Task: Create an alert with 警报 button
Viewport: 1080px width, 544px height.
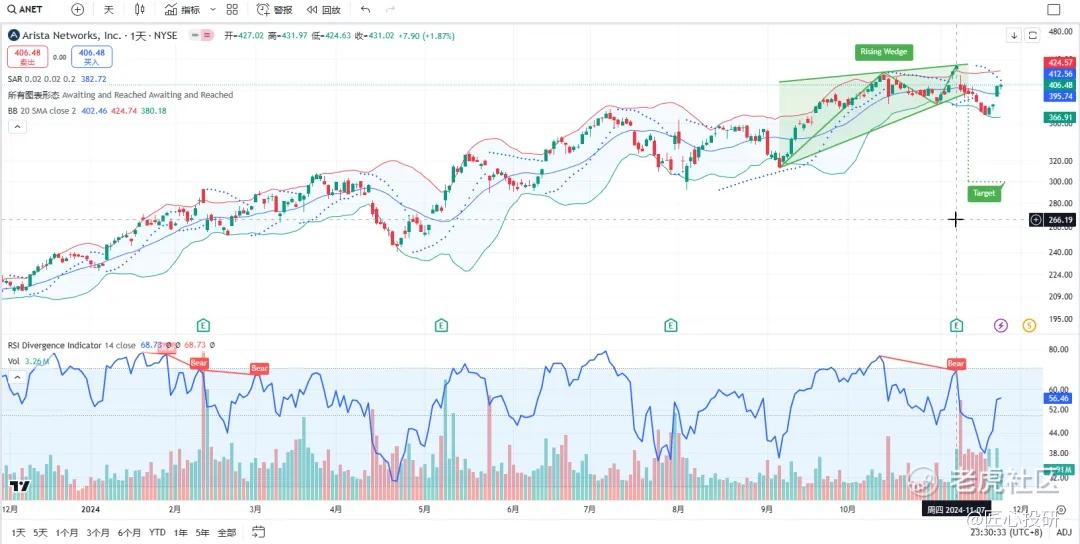Action: [x=274, y=10]
